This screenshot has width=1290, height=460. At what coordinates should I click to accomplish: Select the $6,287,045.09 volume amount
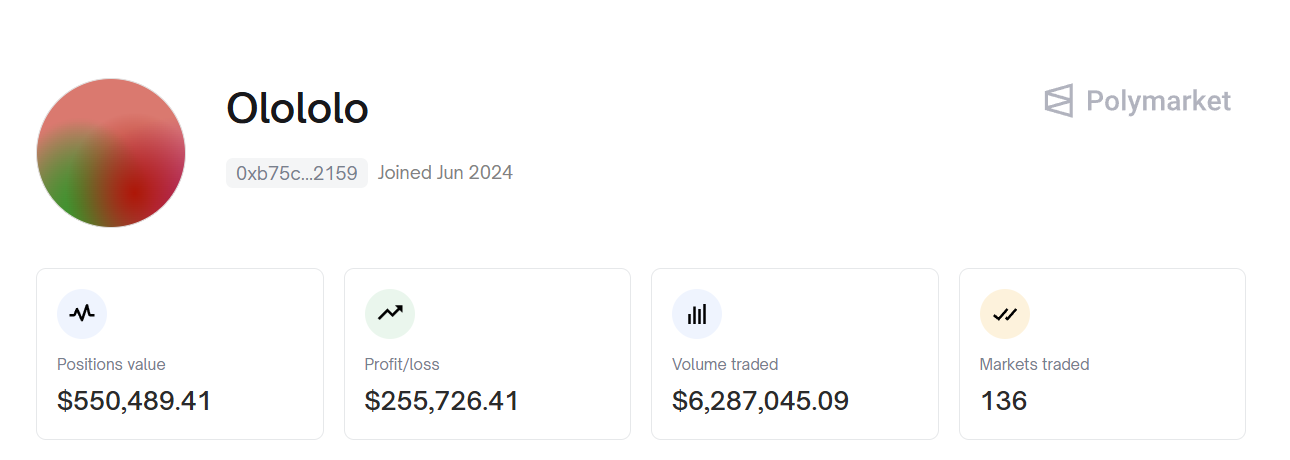(760, 401)
